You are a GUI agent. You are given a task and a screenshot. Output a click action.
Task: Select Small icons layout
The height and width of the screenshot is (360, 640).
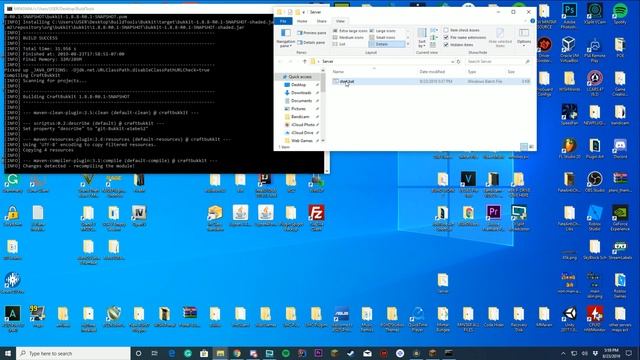(x=382, y=38)
